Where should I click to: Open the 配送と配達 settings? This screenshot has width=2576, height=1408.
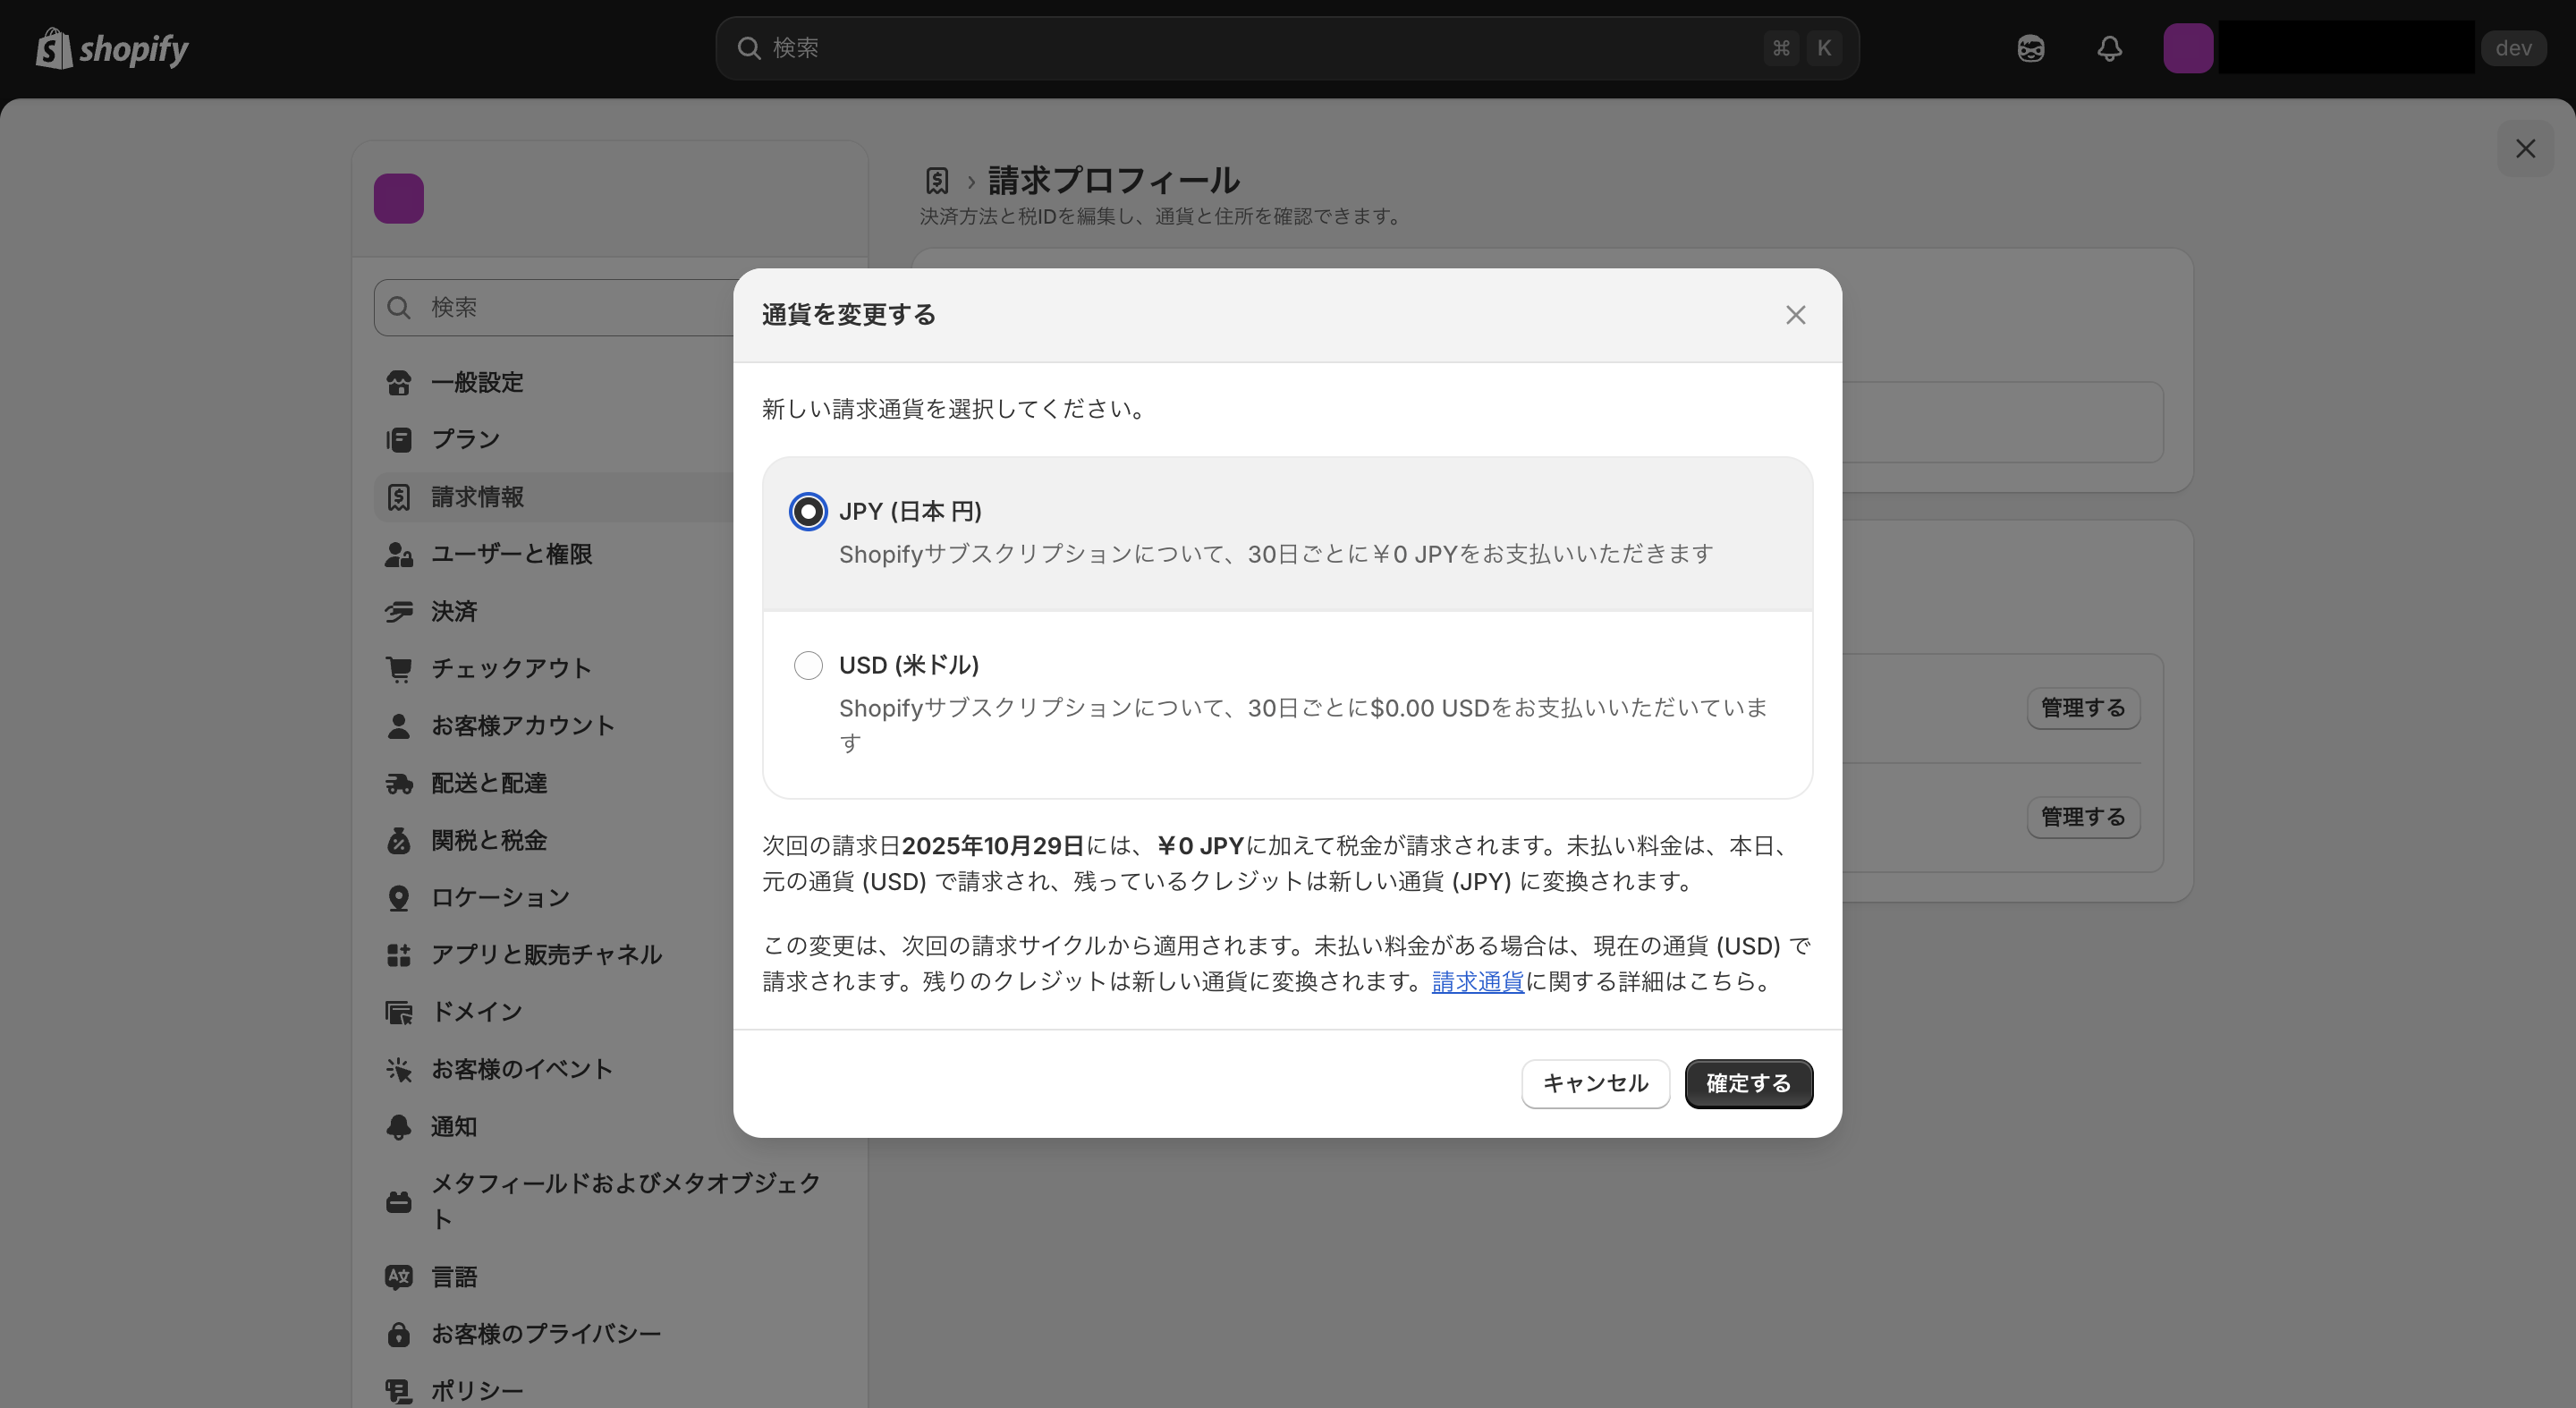tap(489, 783)
